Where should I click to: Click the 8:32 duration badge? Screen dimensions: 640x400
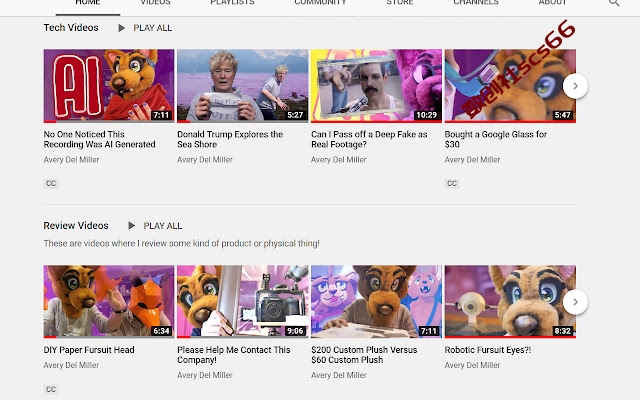click(562, 331)
